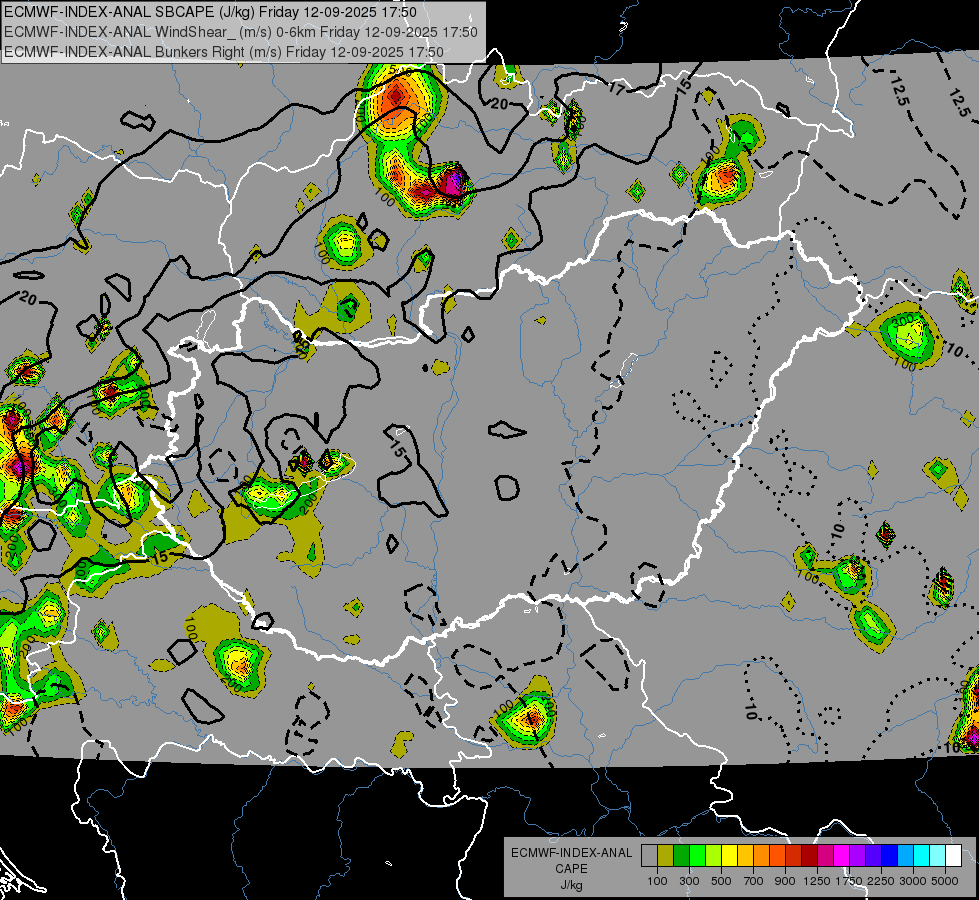Screen dimensions: 979x900
Task: Click the SBCAPE (J/kg) title line
Action: click(x=210, y=12)
